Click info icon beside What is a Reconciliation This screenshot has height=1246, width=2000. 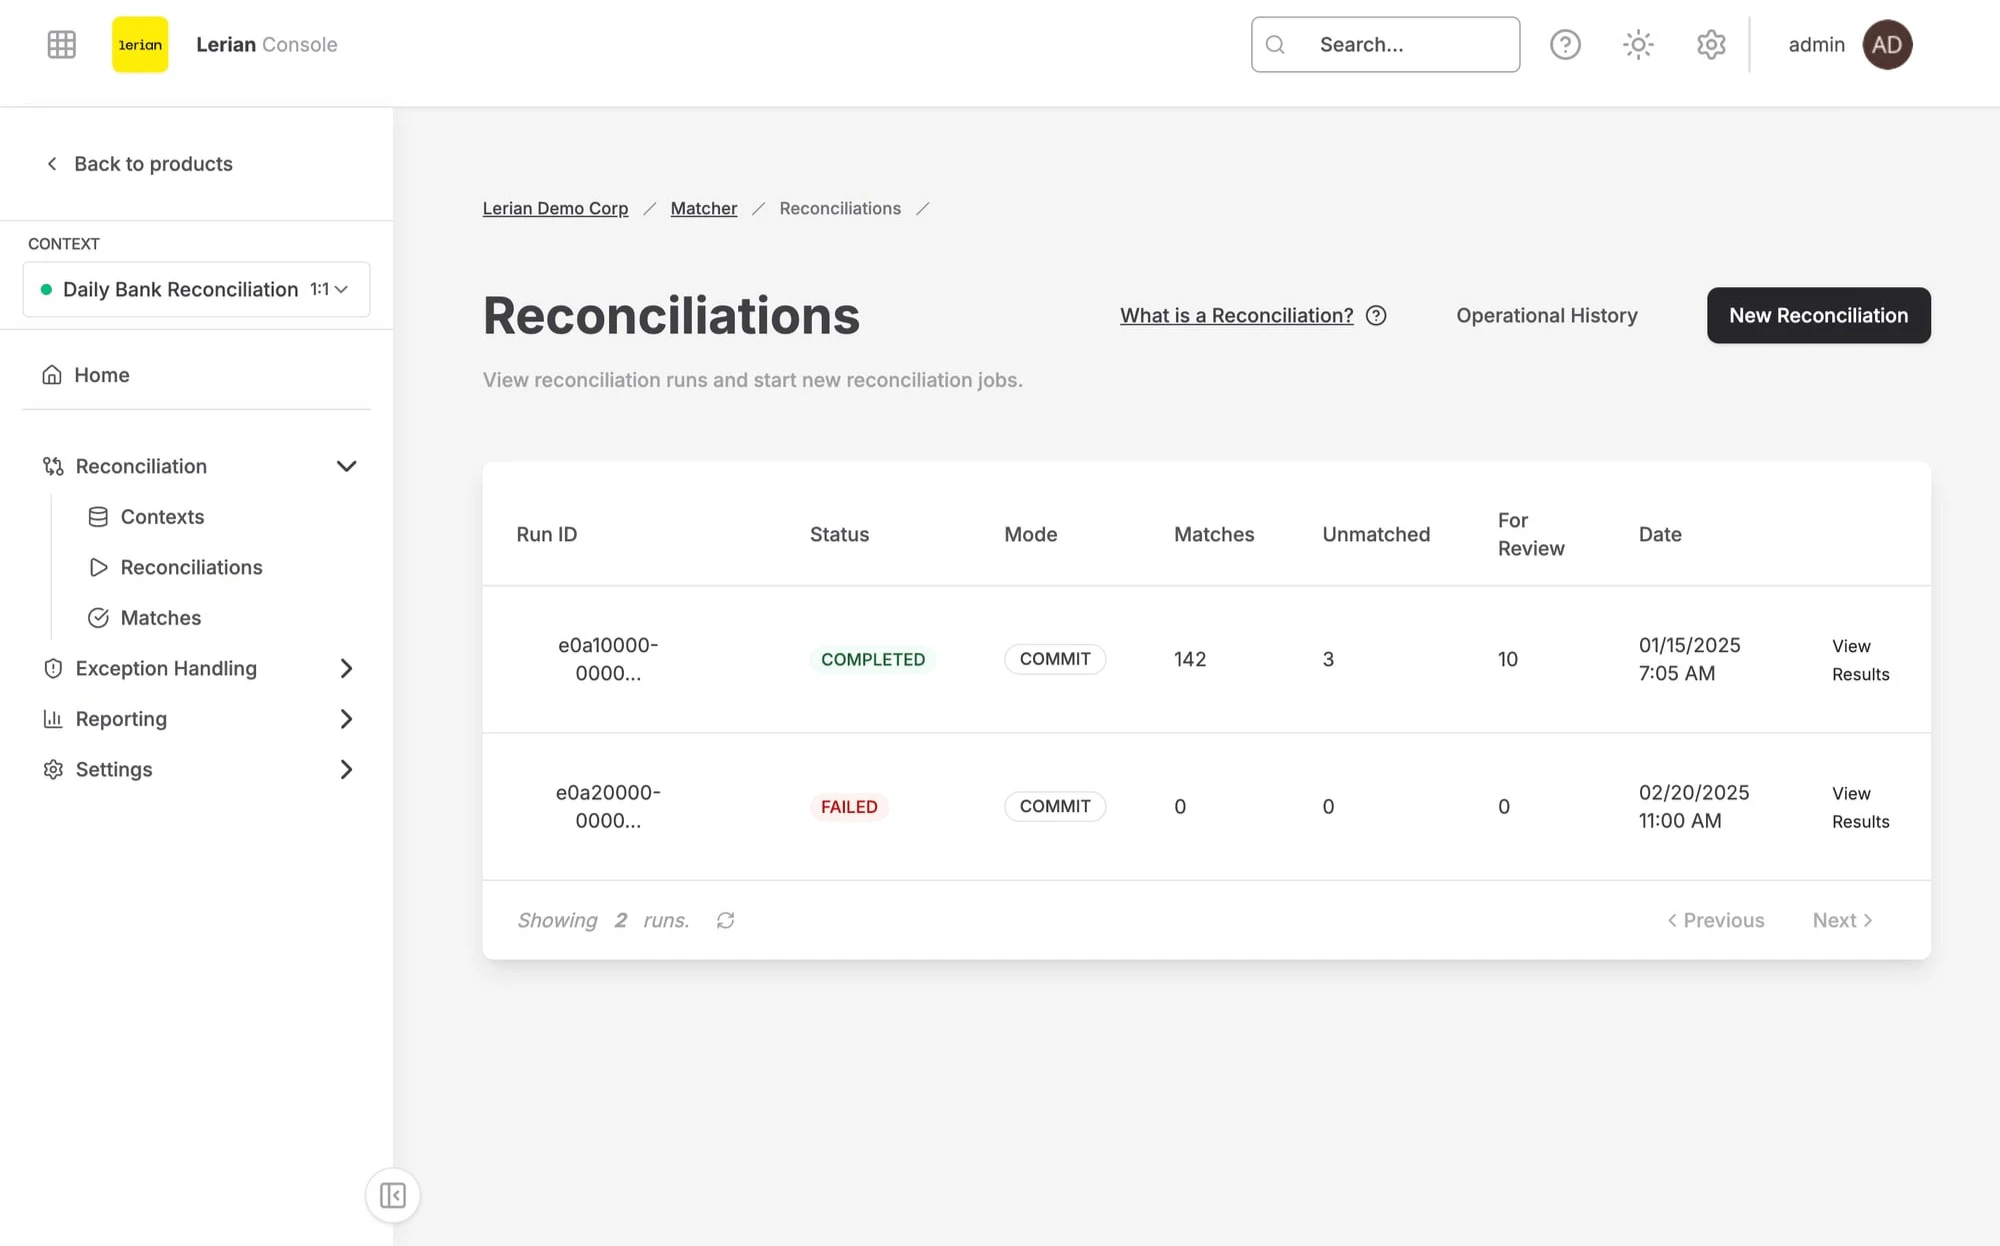coord(1376,315)
